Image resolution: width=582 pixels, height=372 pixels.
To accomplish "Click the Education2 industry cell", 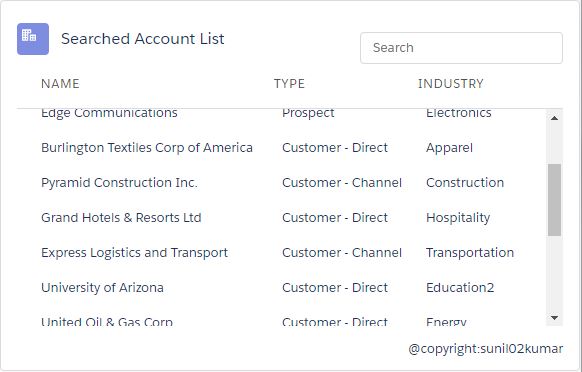I will coord(460,288).
